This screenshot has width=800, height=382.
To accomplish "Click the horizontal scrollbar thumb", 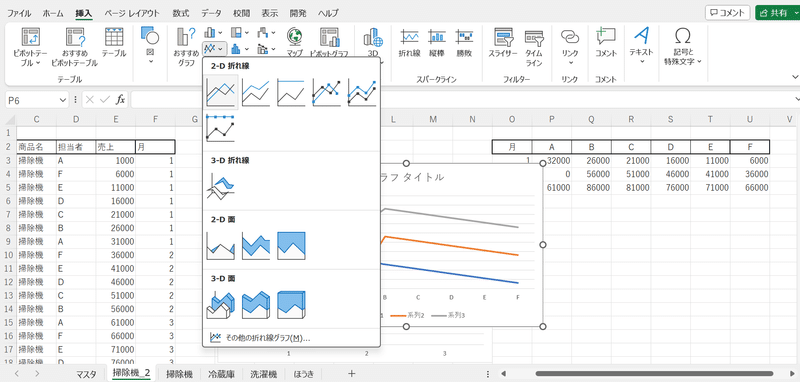I will pos(656,374).
